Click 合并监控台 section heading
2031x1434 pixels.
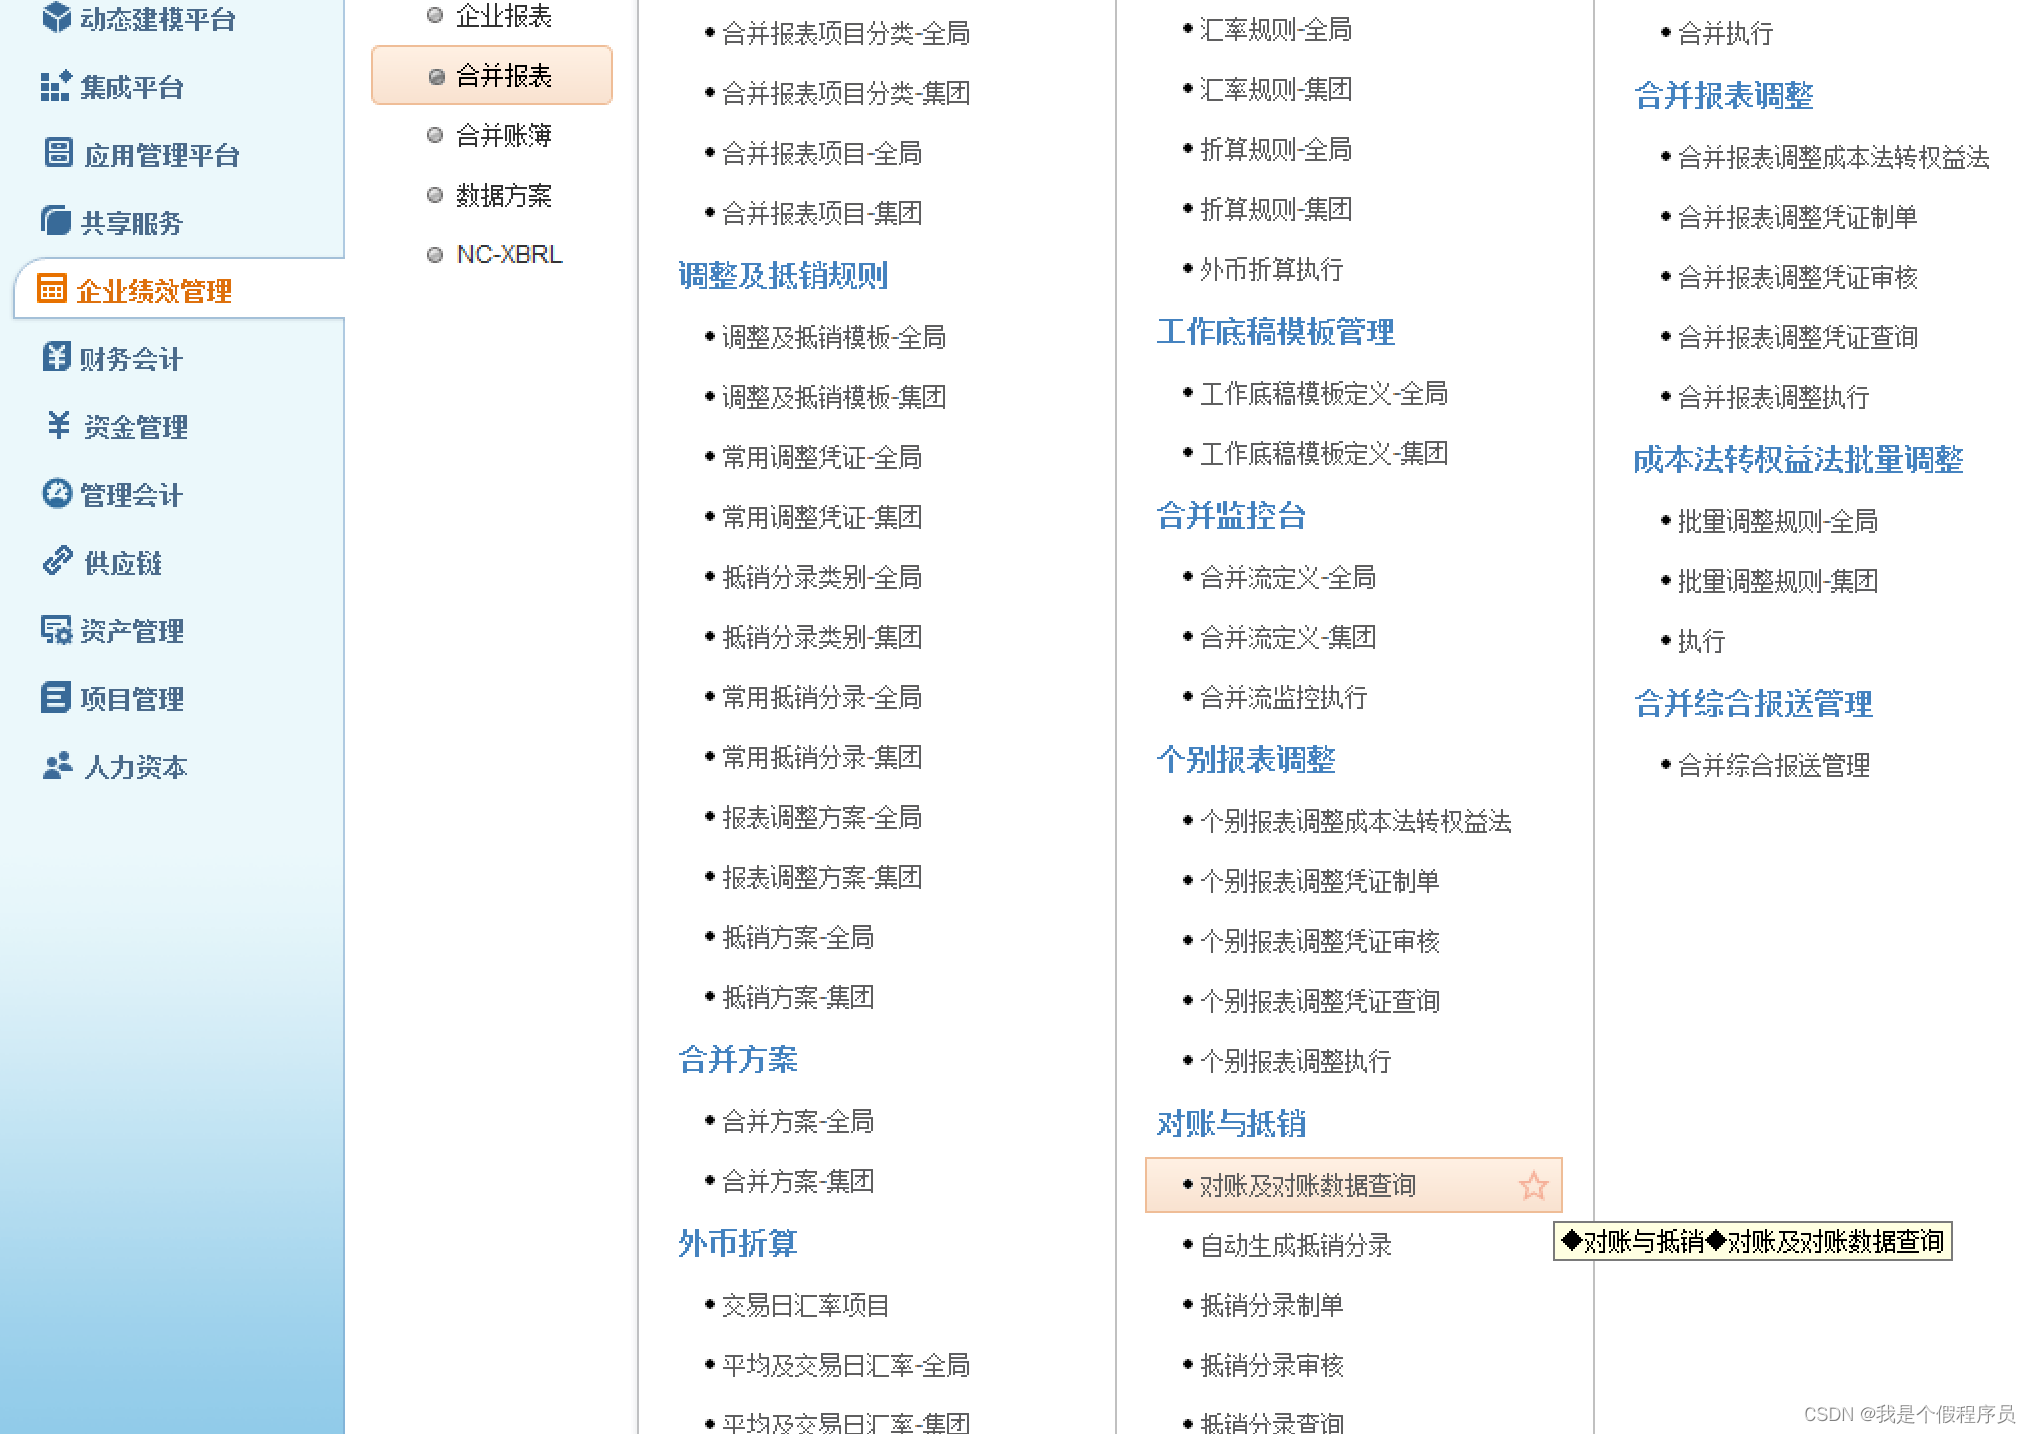1231,515
